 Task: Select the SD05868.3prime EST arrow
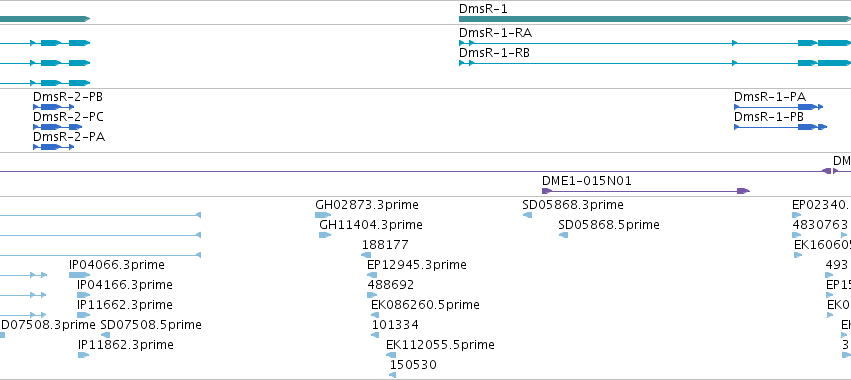click(528, 215)
